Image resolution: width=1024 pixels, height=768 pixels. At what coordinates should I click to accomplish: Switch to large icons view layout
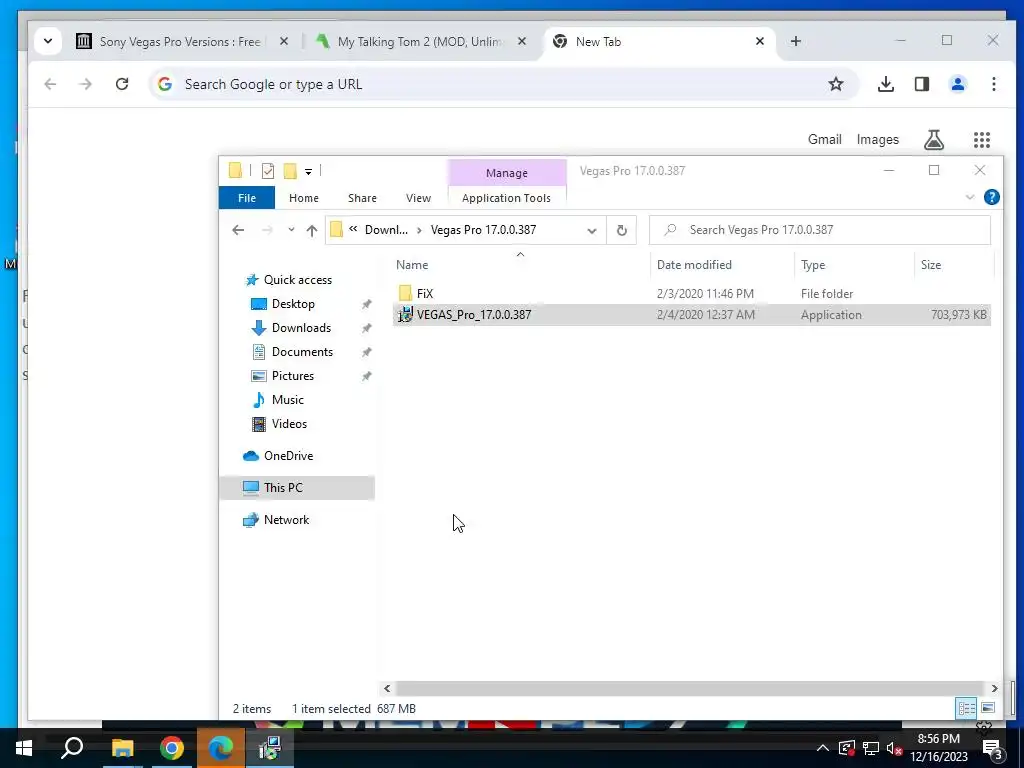988,708
